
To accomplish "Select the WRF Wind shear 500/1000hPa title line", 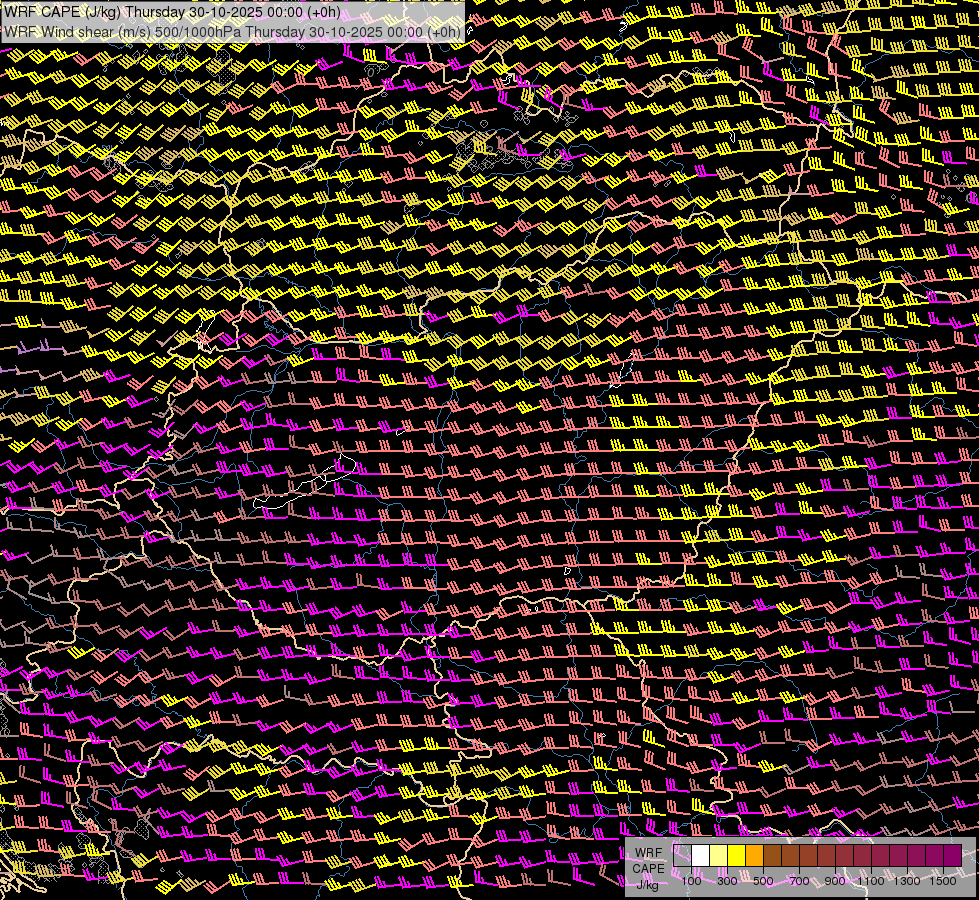I will tap(232, 31).
